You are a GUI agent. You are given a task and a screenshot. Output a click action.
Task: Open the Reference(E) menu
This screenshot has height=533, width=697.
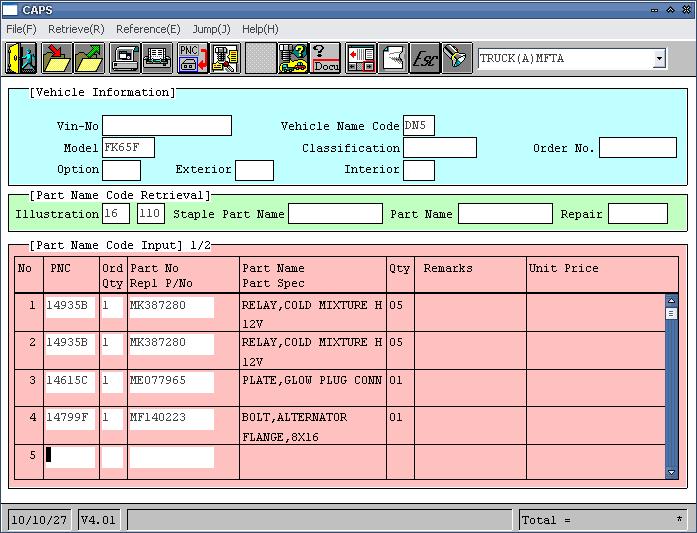[148, 29]
